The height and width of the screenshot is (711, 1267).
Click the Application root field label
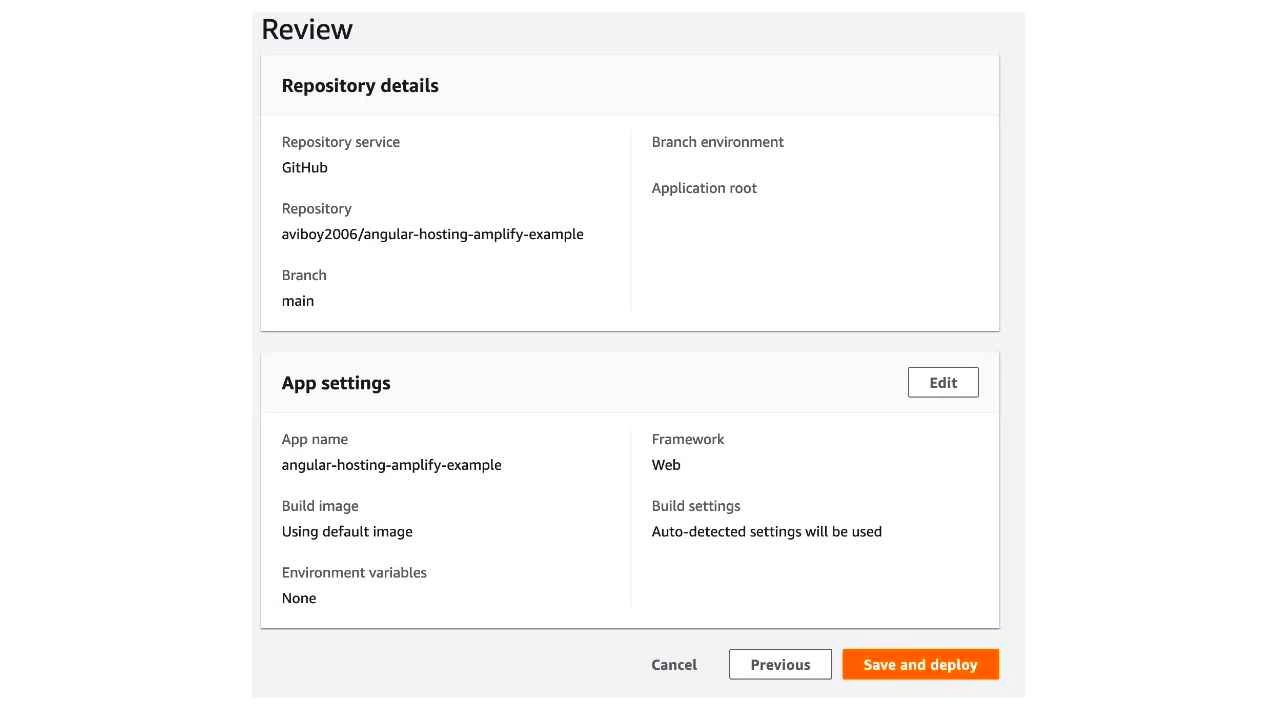pyautogui.click(x=704, y=188)
